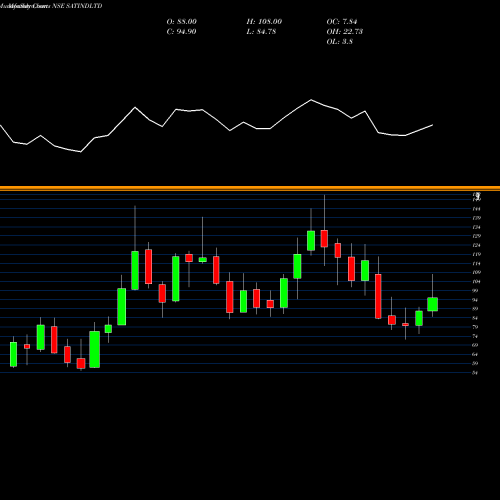Click the first green candlestick on the left
The image size is (500, 500).
[13, 354]
